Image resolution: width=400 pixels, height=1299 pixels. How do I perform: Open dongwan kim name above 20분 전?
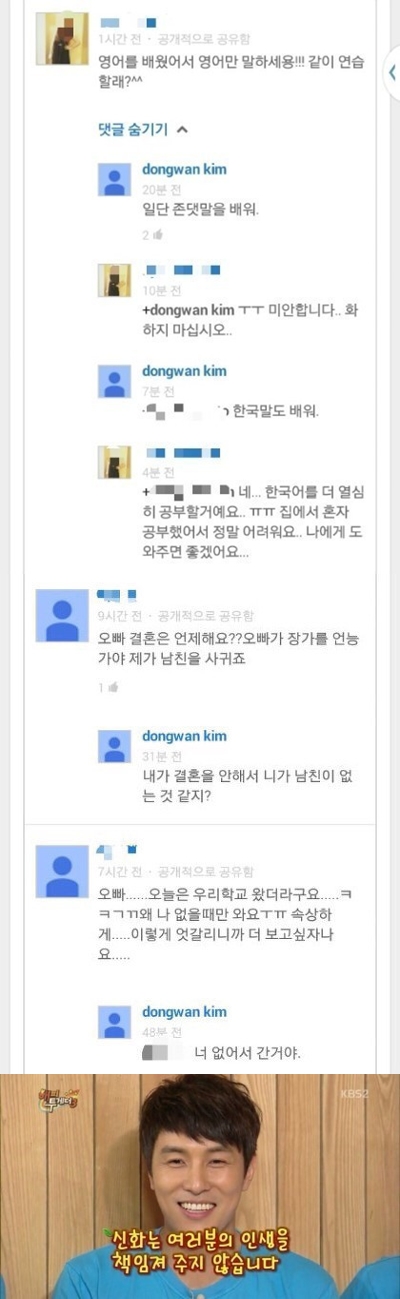pos(184,170)
